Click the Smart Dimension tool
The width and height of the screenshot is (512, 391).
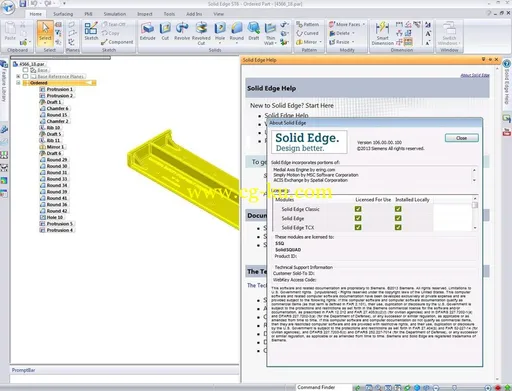[382, 33]
